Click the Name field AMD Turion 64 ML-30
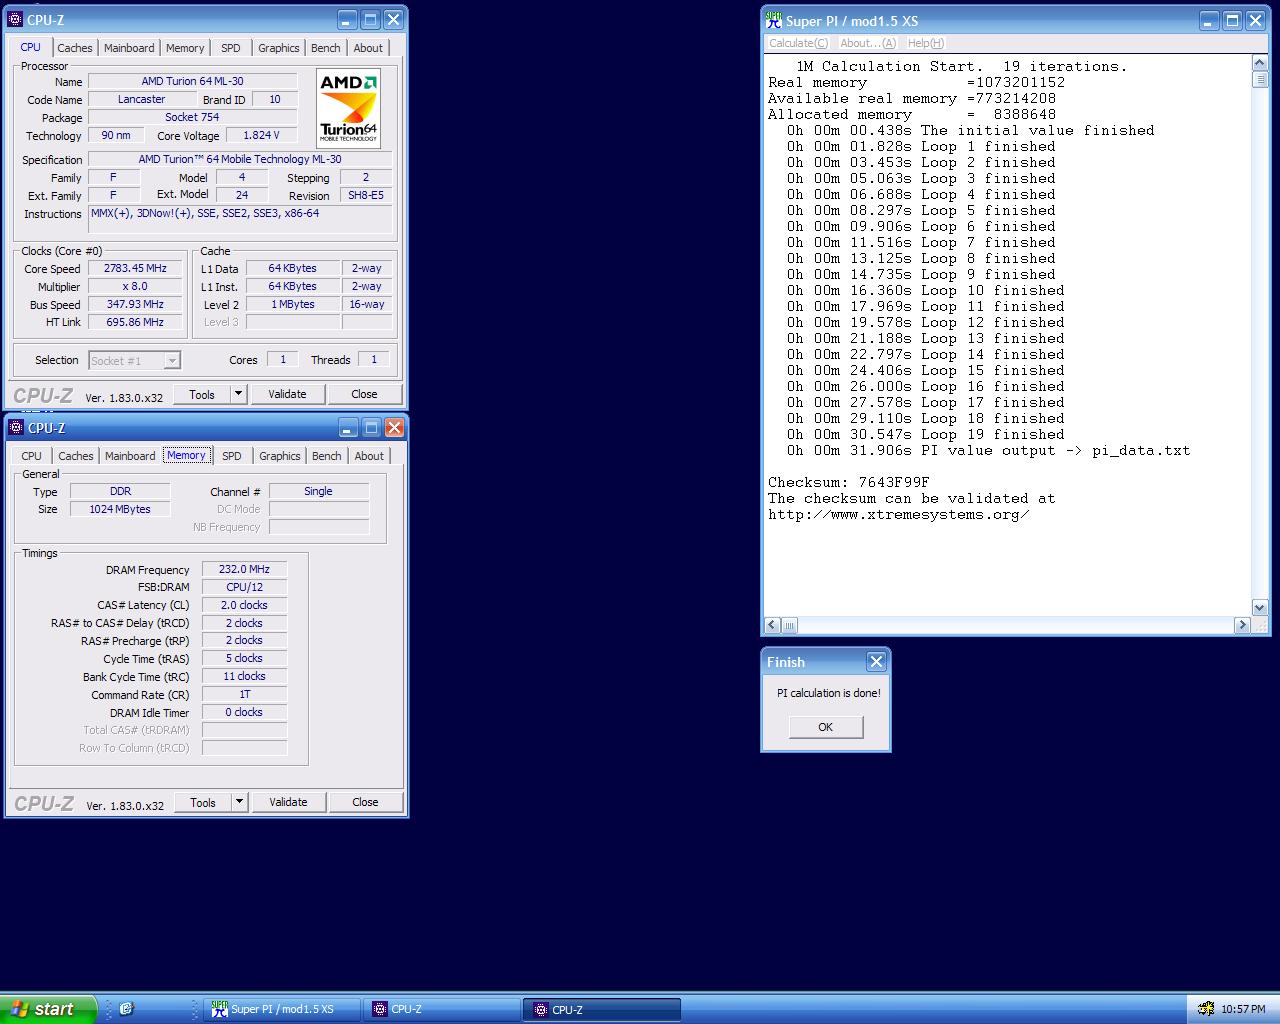Screen dimensions: 1280x1024 pyautogui.click(x=192, y=81)
